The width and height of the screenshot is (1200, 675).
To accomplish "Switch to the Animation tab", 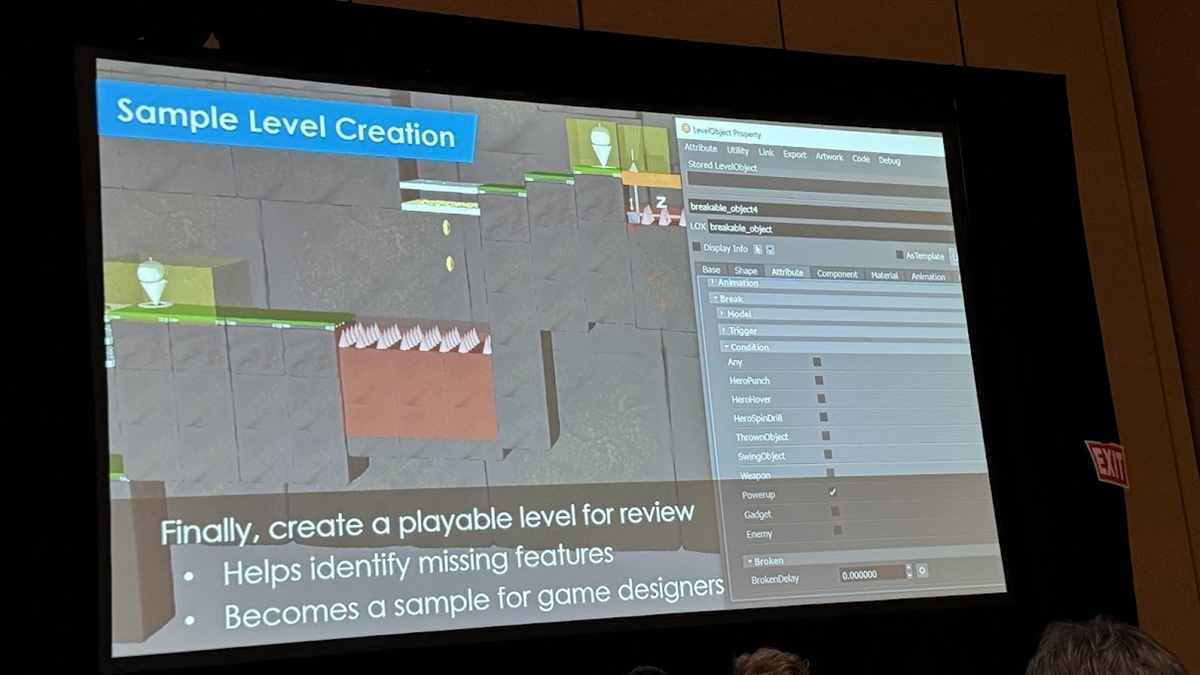I will (x=928, y=277).
